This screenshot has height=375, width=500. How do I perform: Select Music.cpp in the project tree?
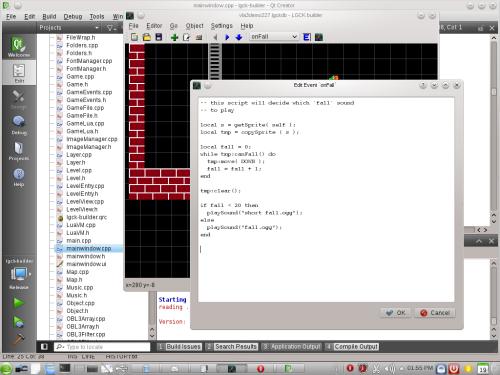pyautogui.click(x=80, y=287)
